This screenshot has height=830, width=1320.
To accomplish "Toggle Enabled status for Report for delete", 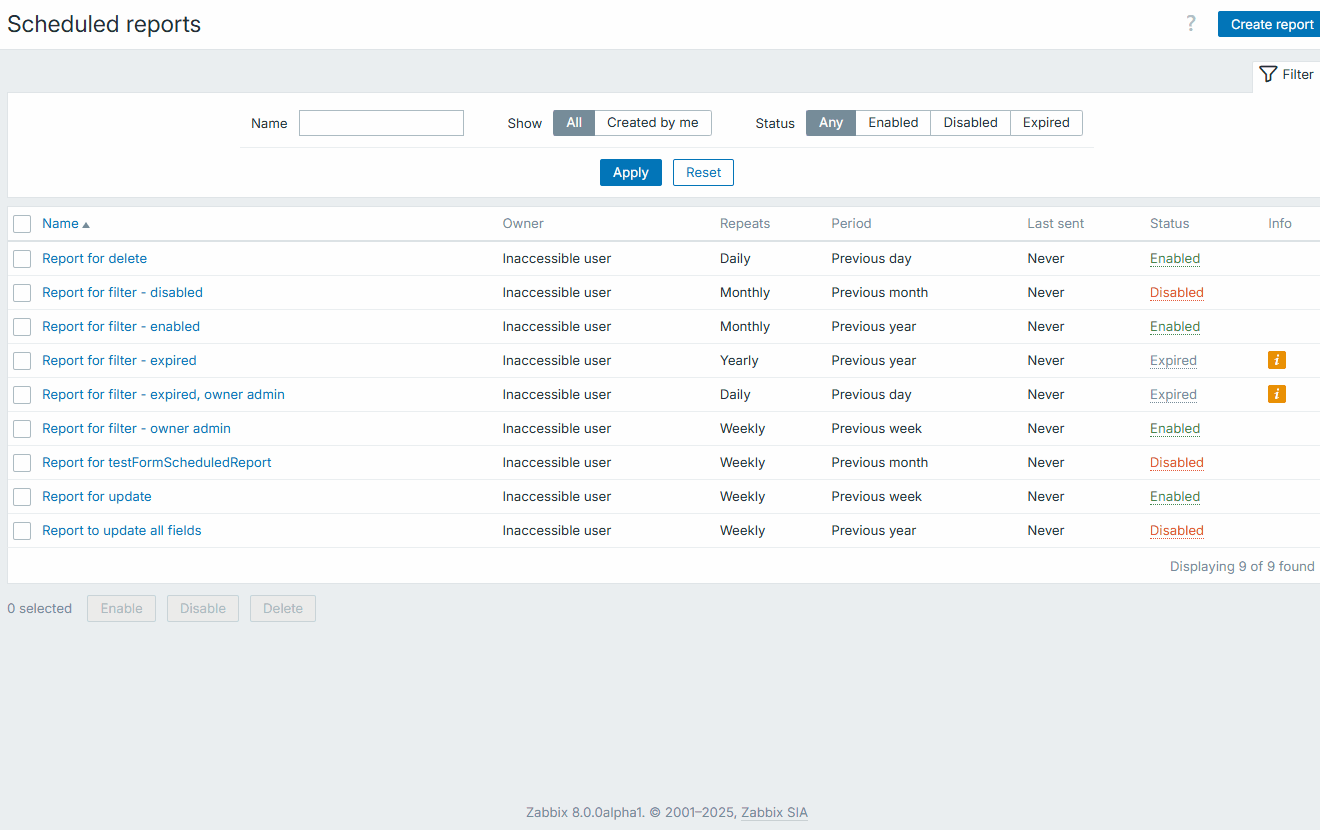I will tap(1174, 258).
